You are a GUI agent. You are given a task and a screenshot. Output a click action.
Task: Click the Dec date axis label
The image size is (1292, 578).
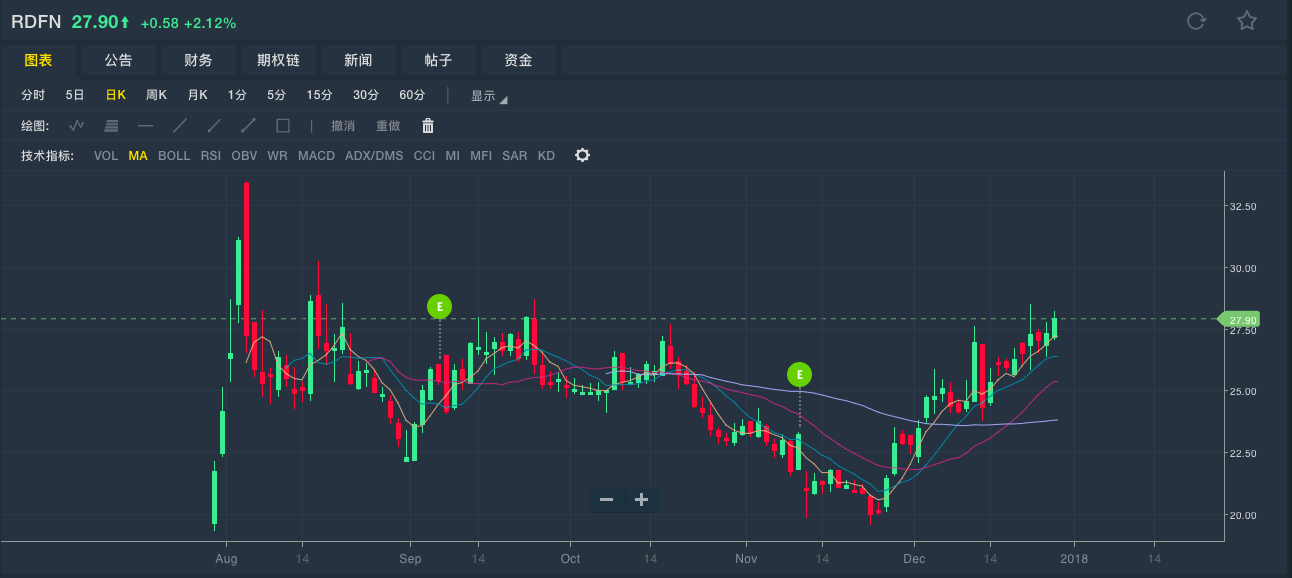pyautogui.click(x=912, y=558)
